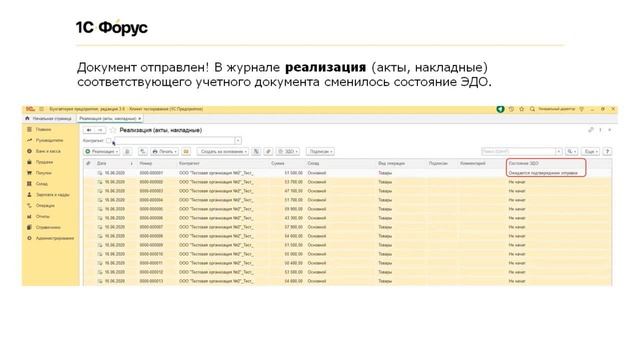
Task: Expand the ЭДО dropdown menu
Action: [x=288, y=151]
